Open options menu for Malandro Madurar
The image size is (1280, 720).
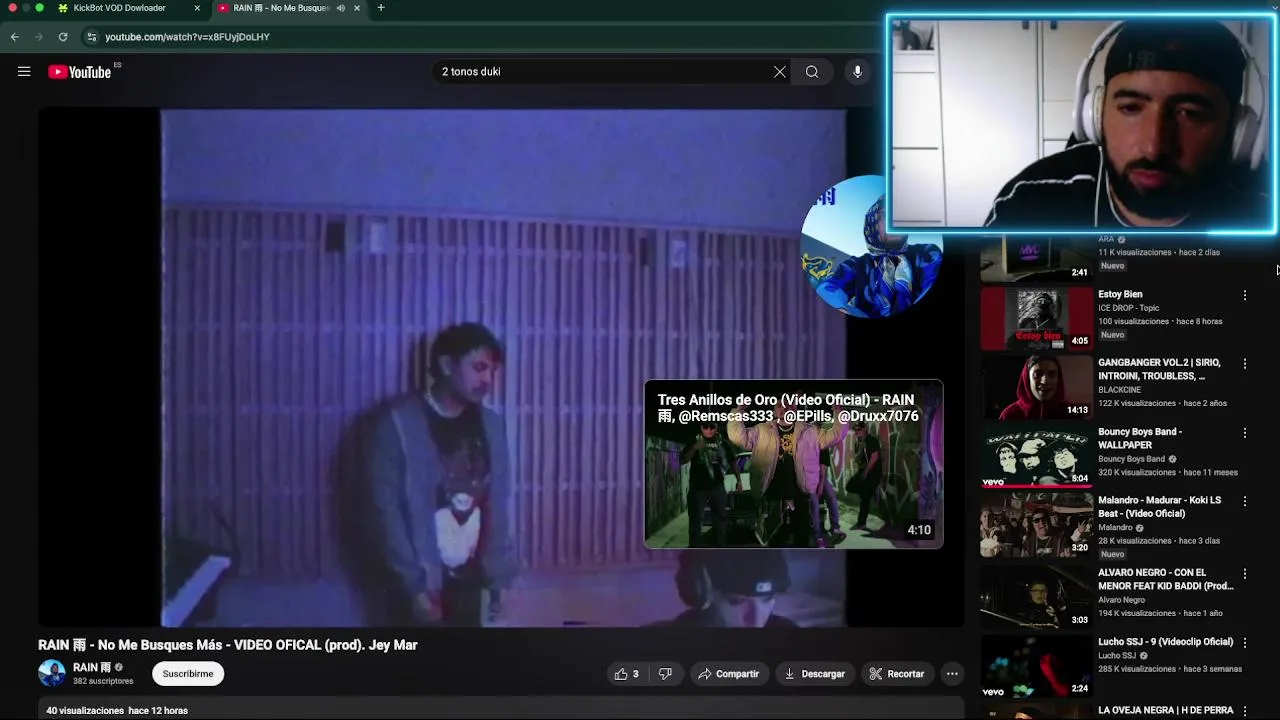click(x=1245, y=501)
